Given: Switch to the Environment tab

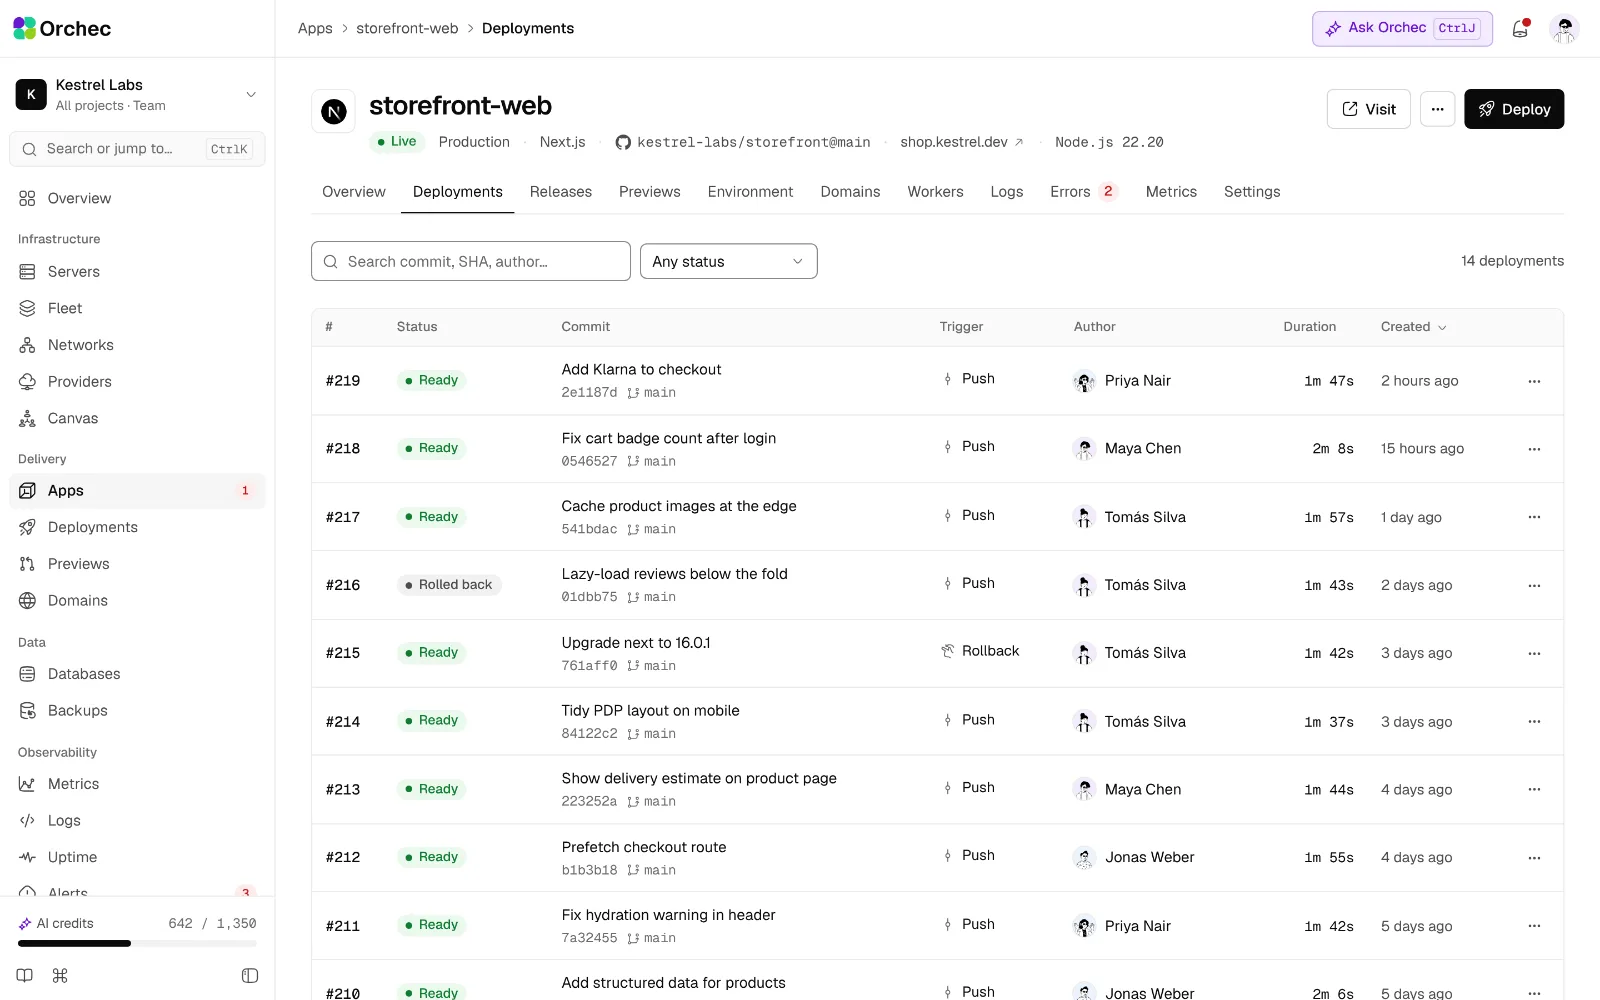Looking at the screenshot, I should (x=750, y=192).
